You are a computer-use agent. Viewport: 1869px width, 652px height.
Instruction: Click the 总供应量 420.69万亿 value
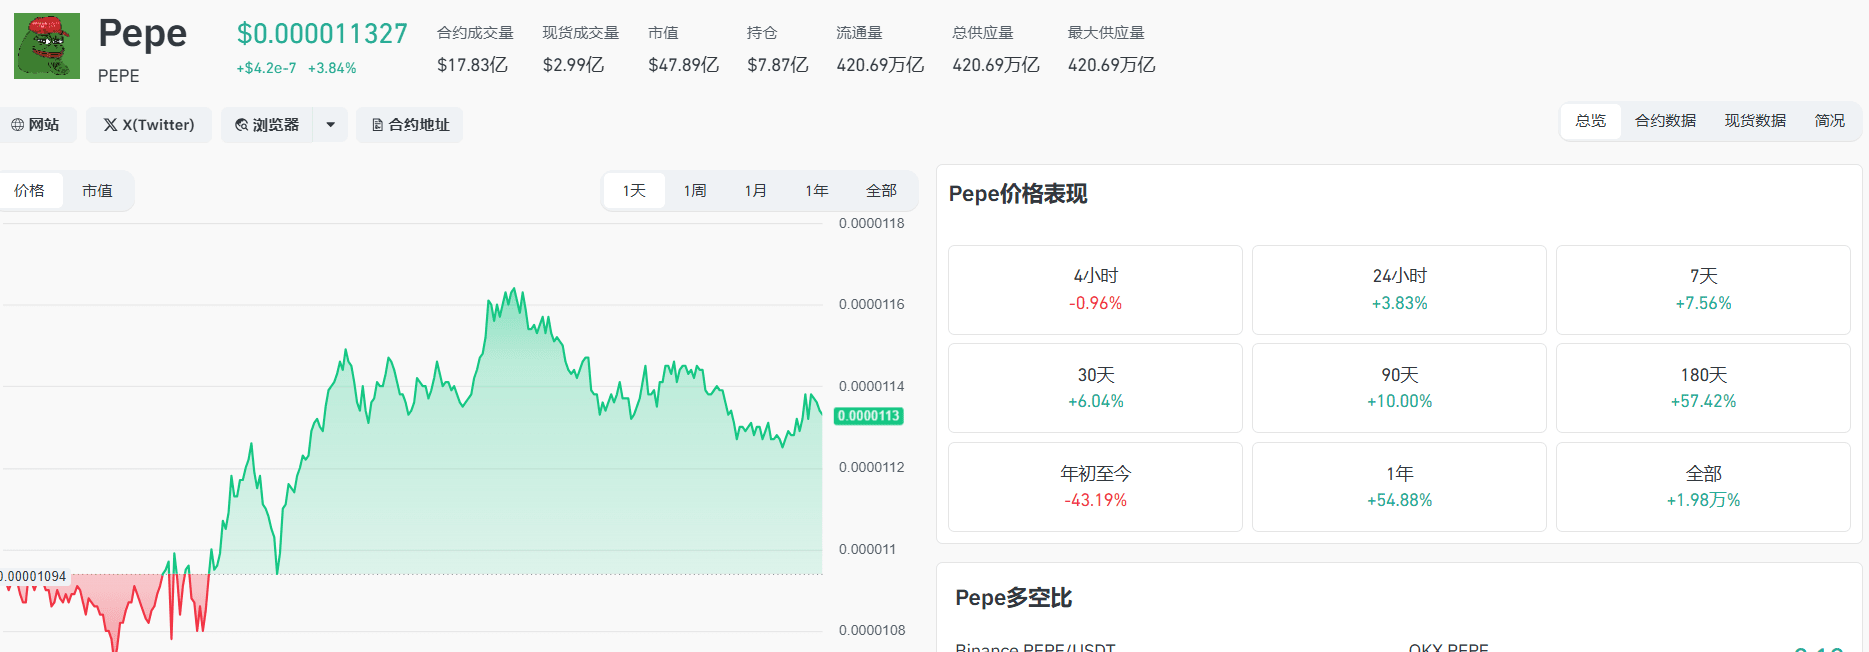996,65
